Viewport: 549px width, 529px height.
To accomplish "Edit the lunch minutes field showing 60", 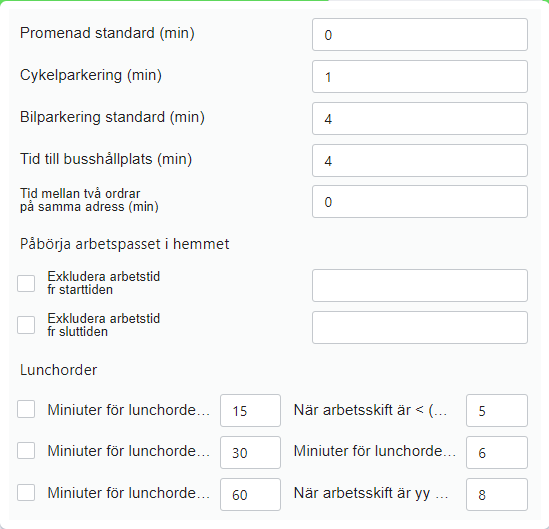I will pos(250,495).
